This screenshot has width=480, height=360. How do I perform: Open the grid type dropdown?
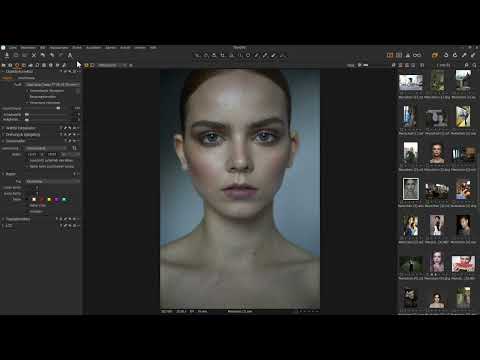(x=53, y=181)
